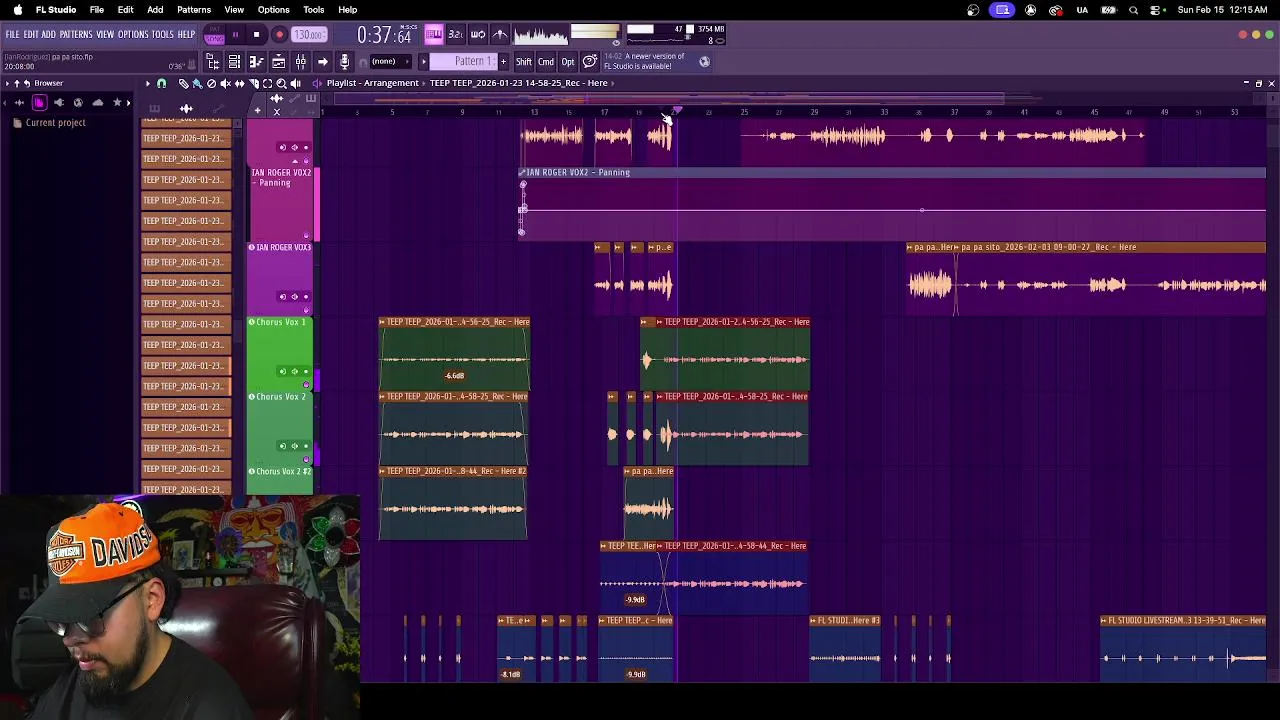This screenshot has width=1280, height=720.
Task: Select the zoom tool in playlist toolbar
Action: coord(281,83)
